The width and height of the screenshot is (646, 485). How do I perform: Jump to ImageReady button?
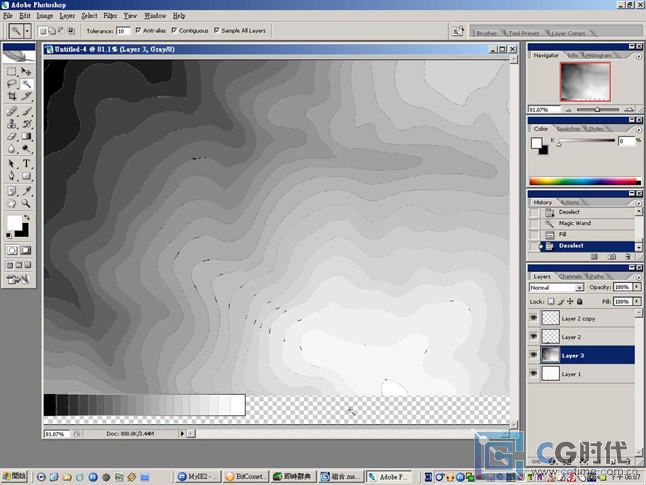(19, 279)
